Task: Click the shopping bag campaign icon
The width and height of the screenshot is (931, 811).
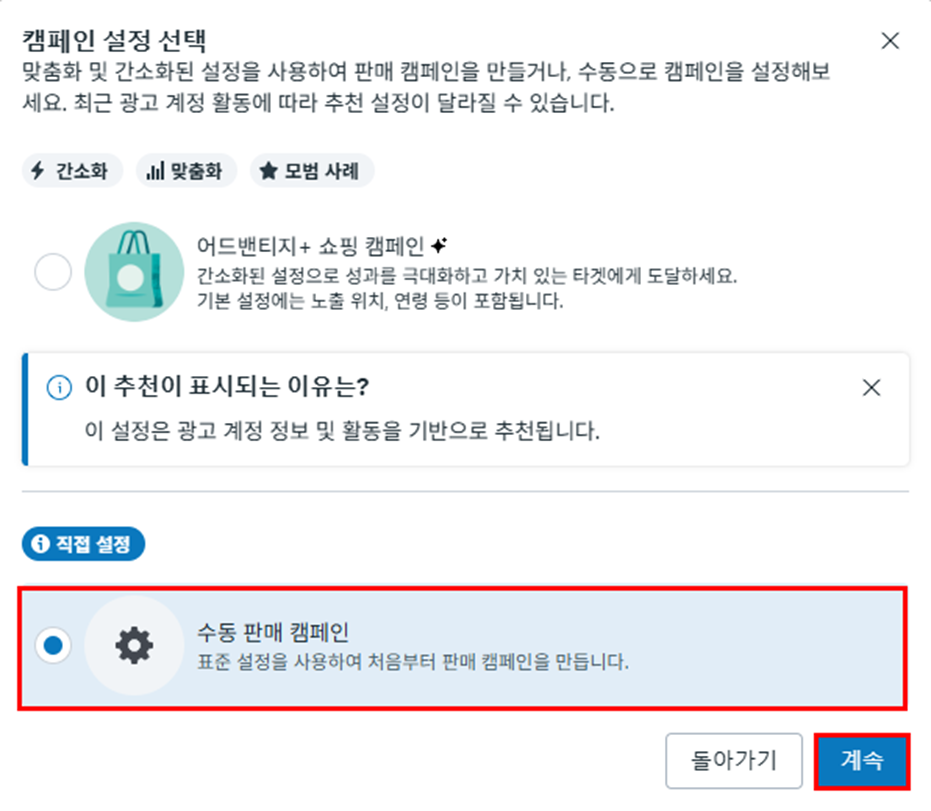Action: [134, 272]
